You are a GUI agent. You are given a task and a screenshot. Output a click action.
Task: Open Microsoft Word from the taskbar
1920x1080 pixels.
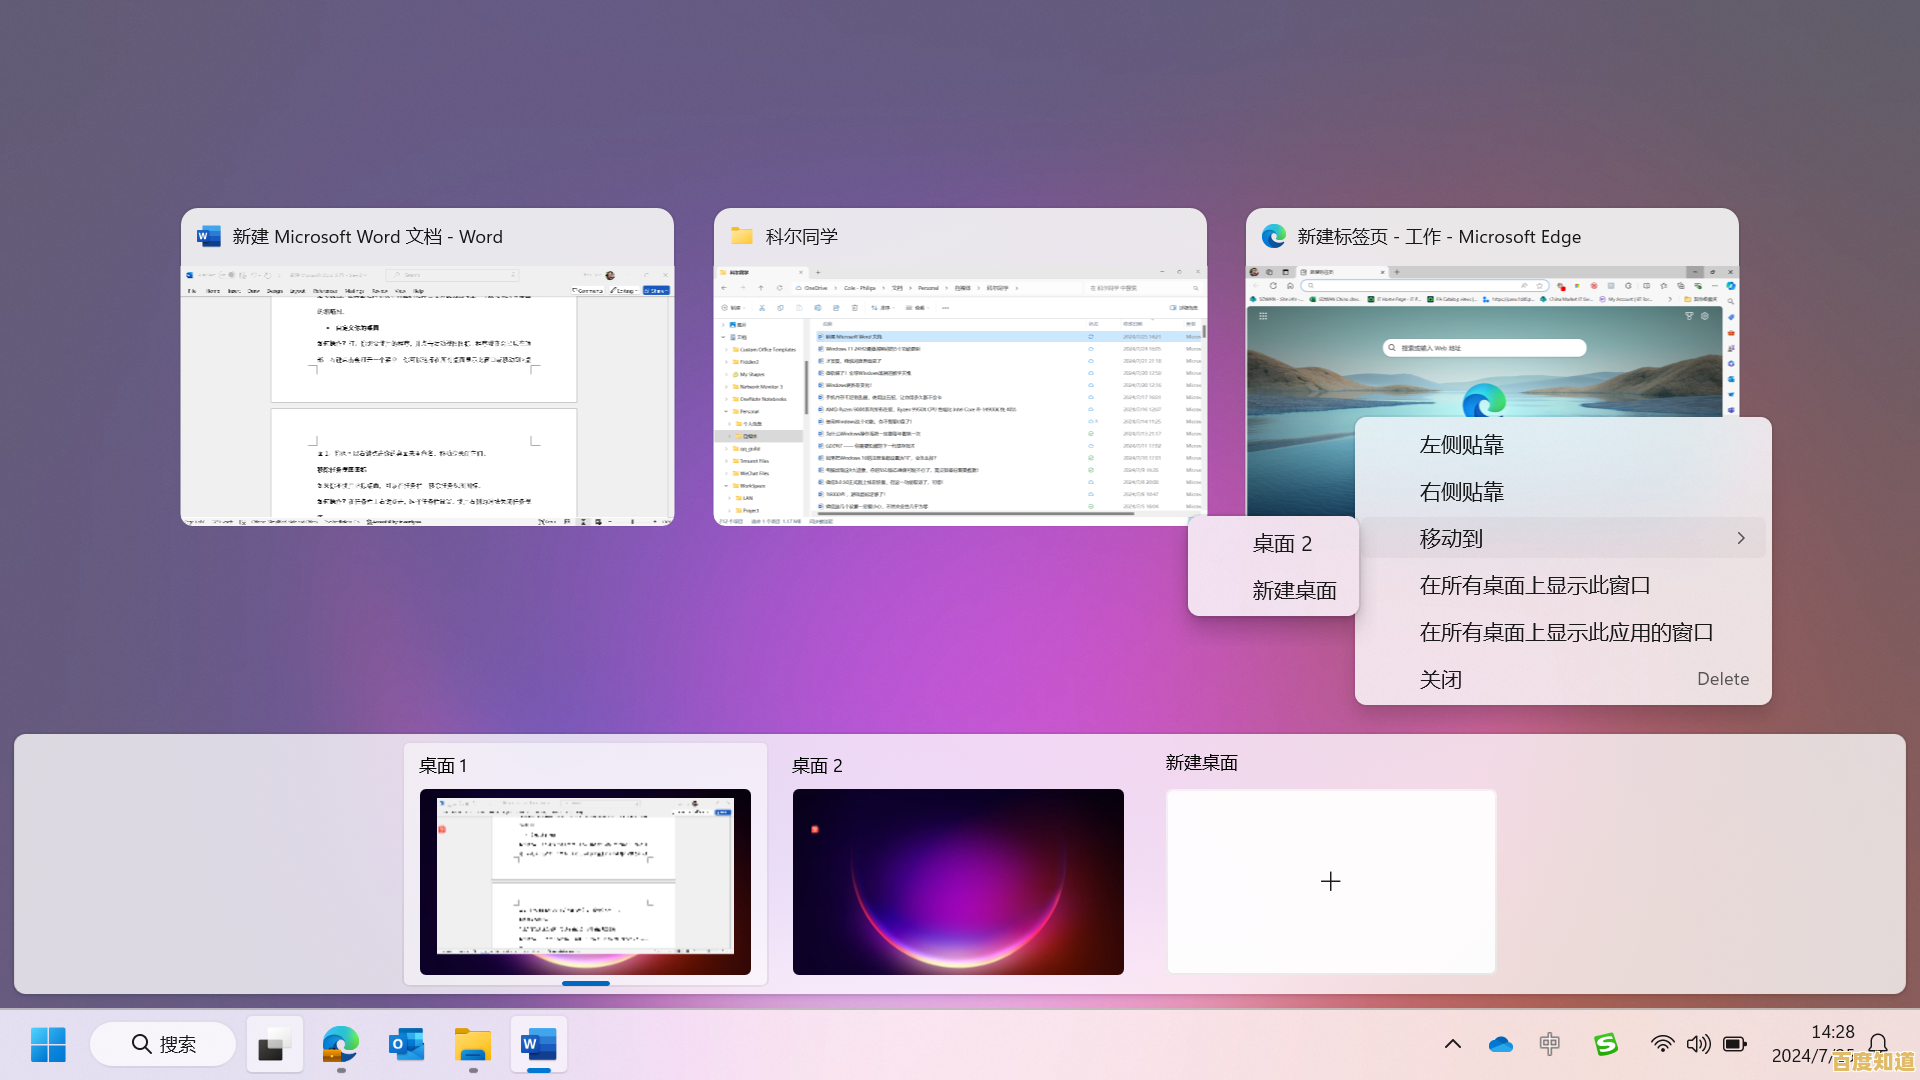pyautogui.click(x=538, y=1044)
